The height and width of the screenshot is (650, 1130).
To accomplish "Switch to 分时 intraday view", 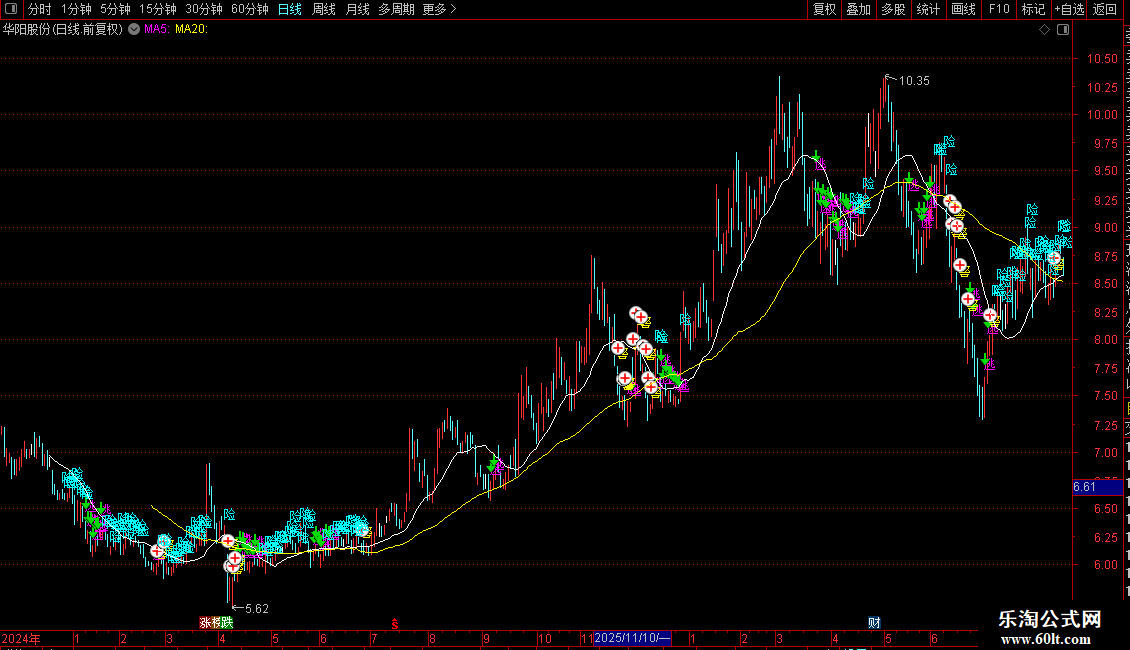I will [40, 9].
